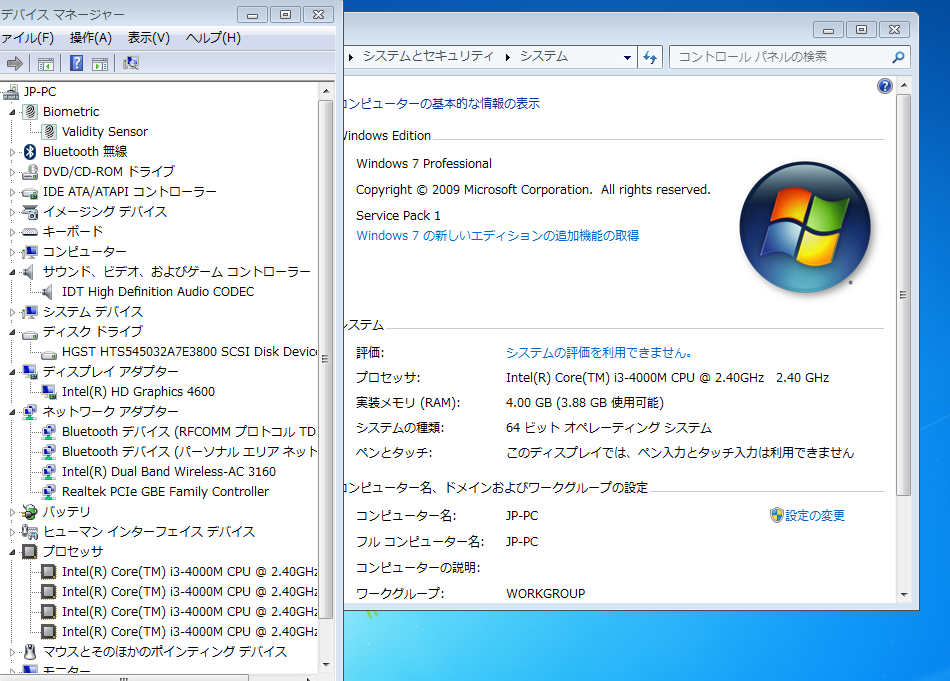Viewport: 950px width, 681px height.
Task: Click the プロセッサ chip category icon
Action: tap(30, 552)
